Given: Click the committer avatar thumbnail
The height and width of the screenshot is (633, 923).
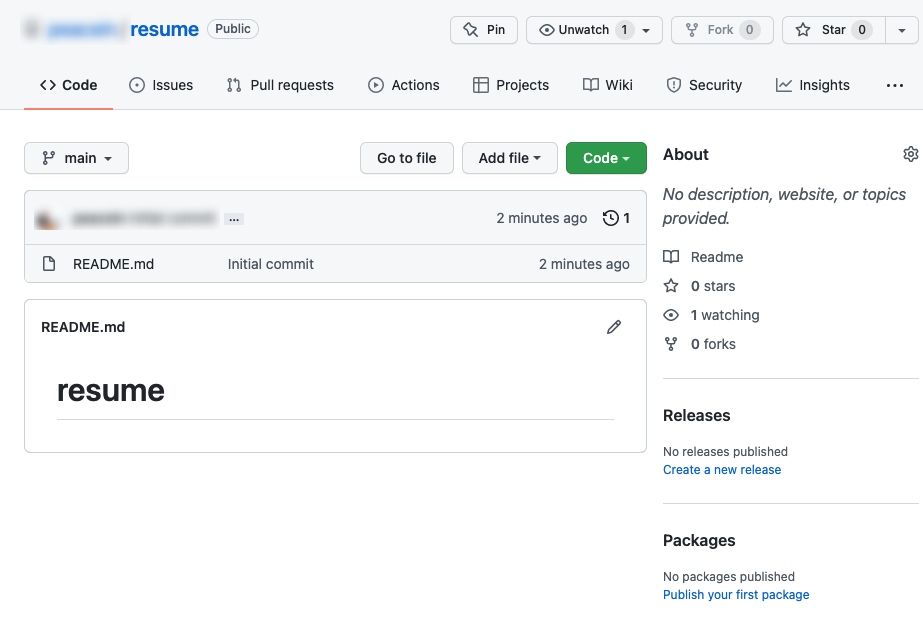Looking at the screenshot, I should 47,219.
